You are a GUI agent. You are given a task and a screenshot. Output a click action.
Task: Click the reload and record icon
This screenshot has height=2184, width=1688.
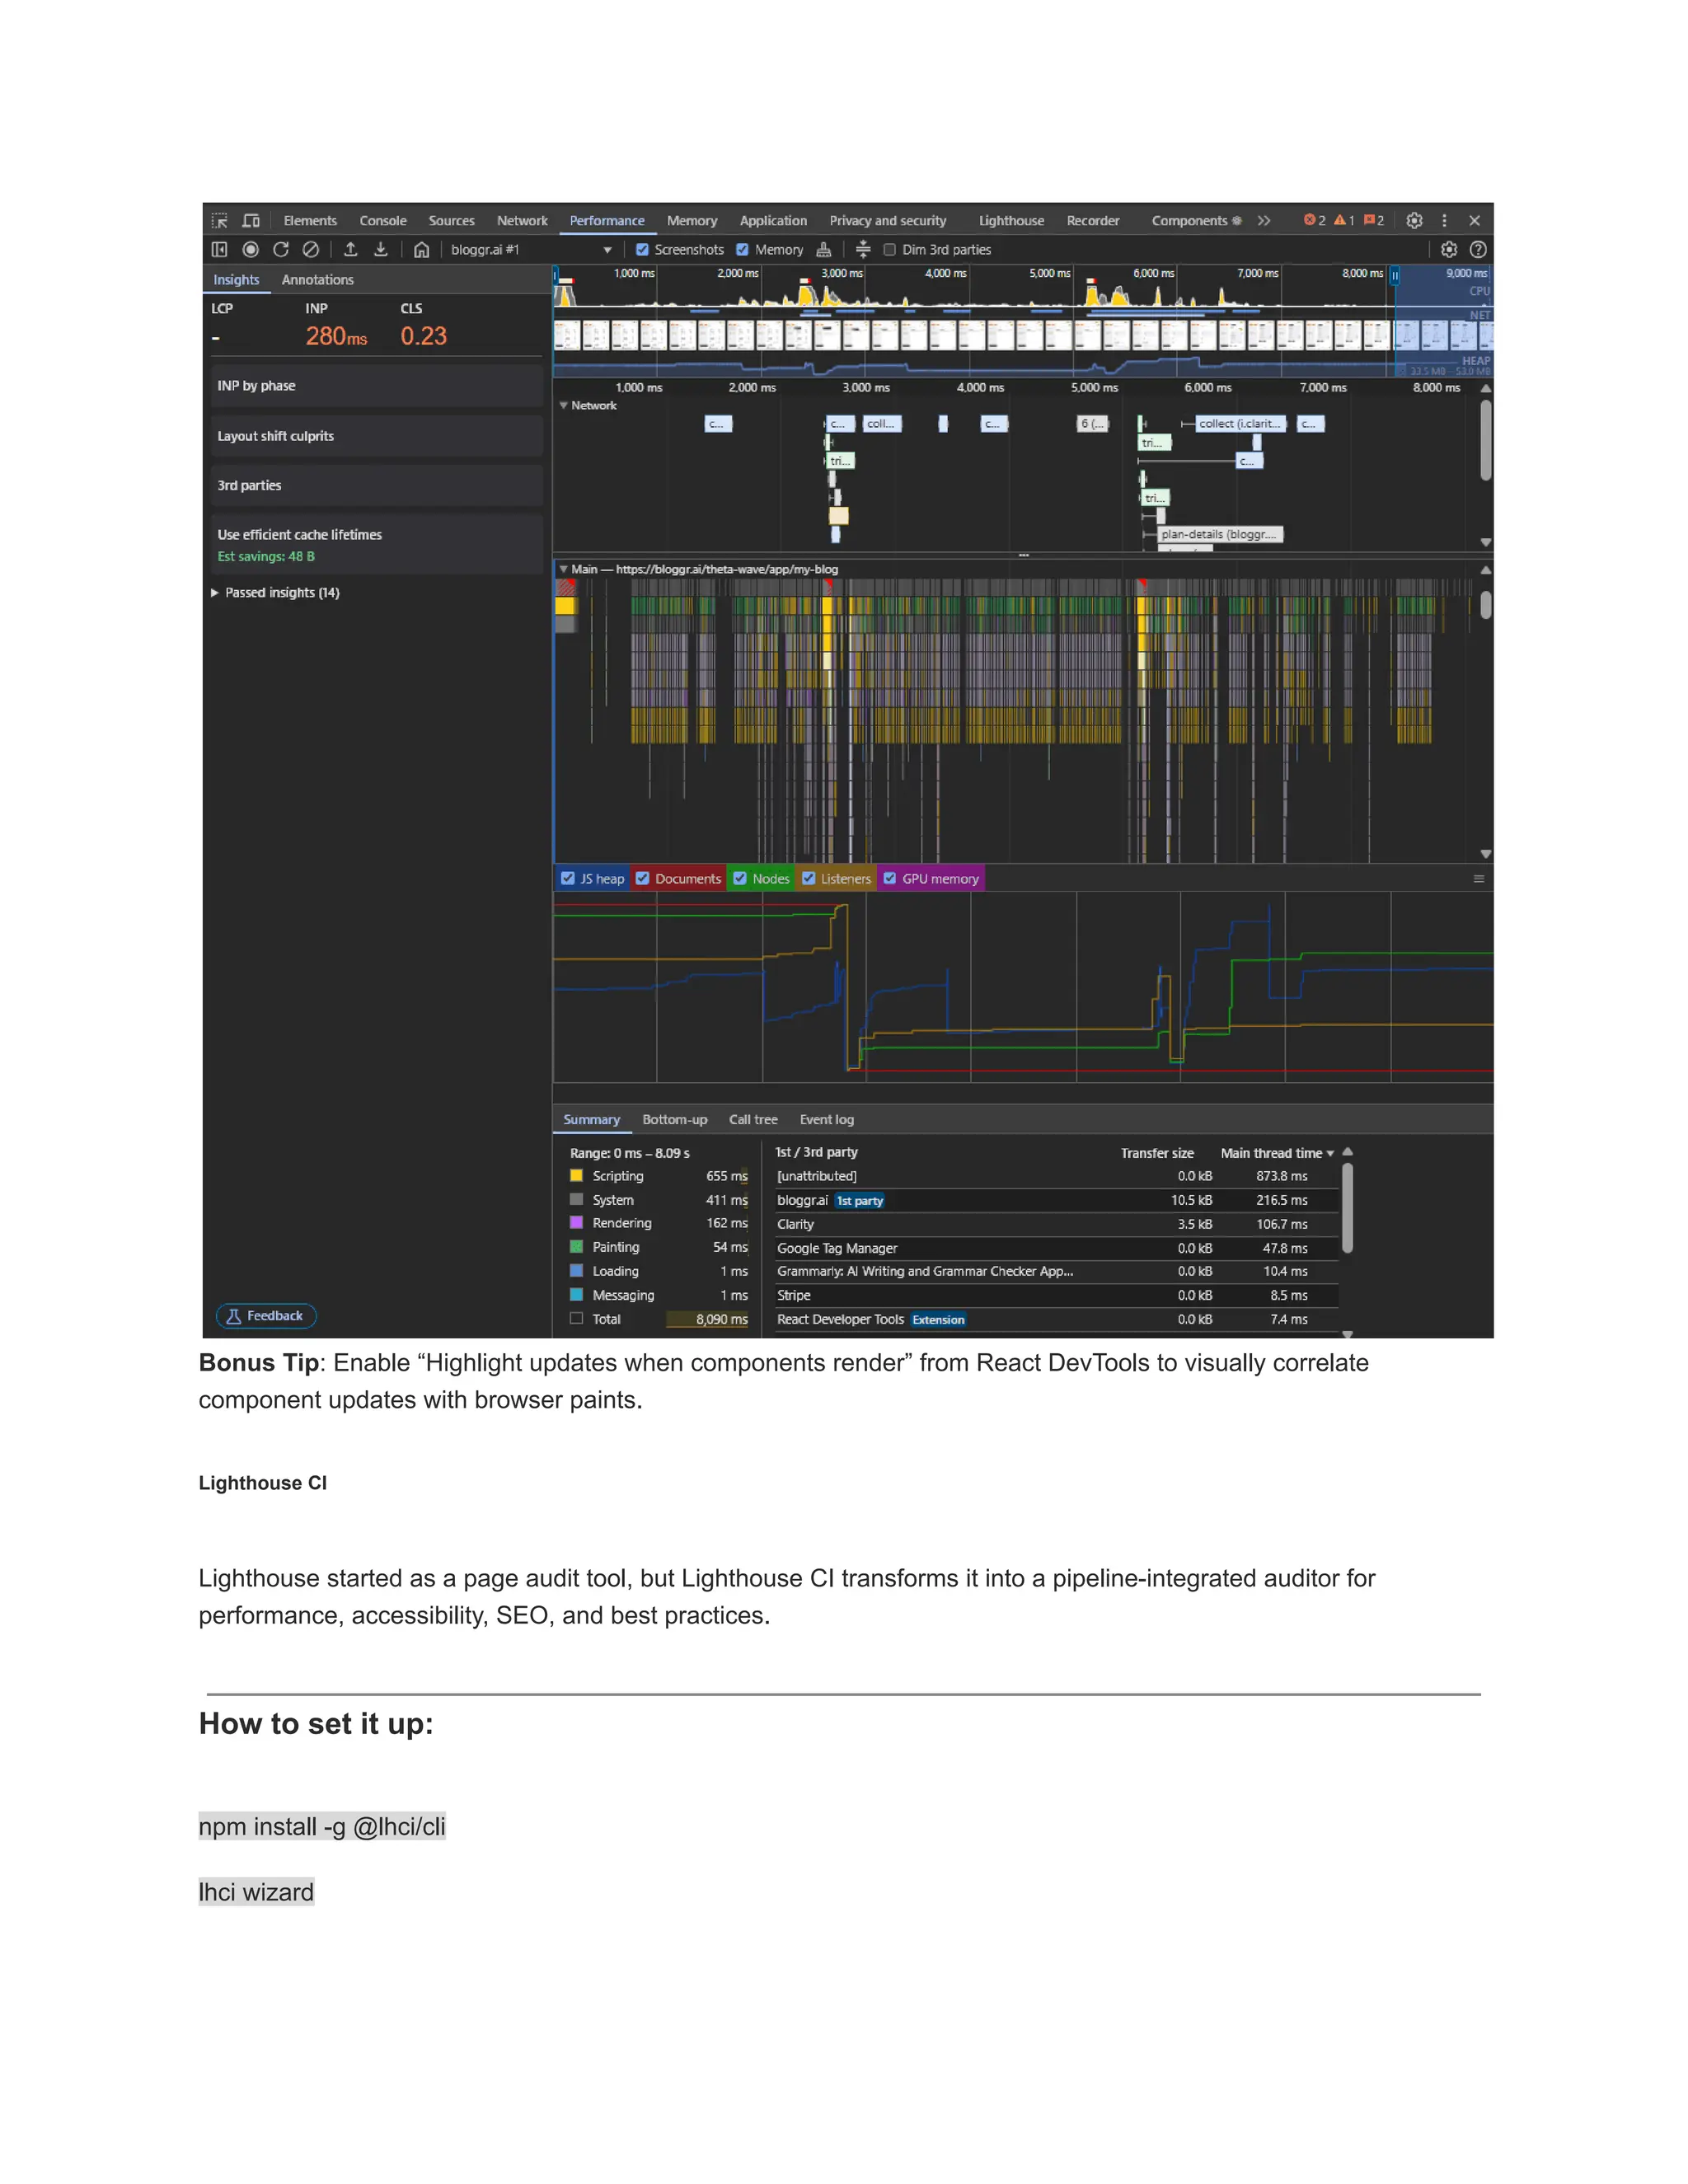coord(281,249)
